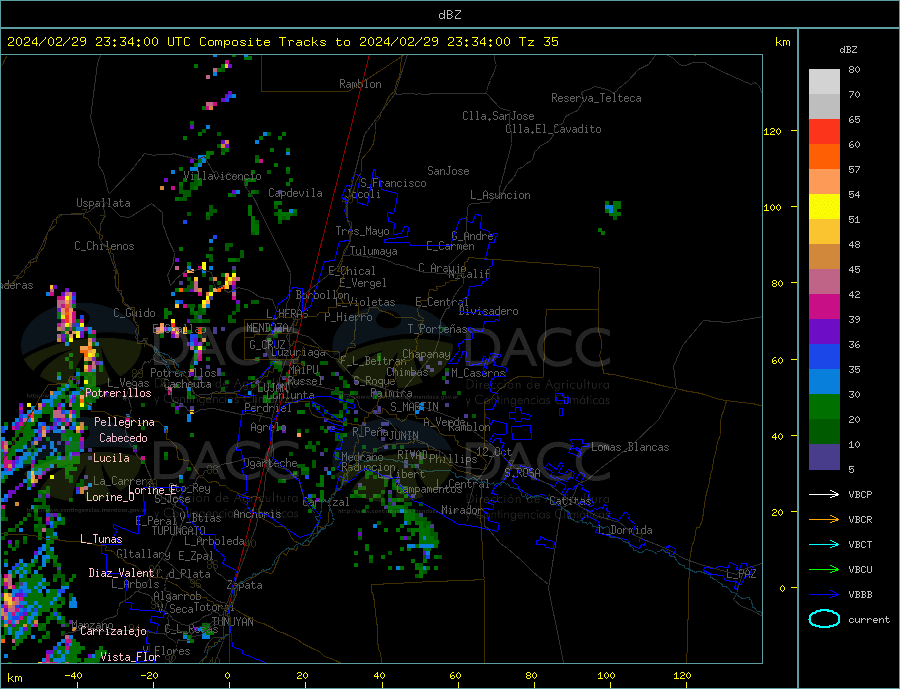Click the 'Diaz_Valent' pink label
The height and width of the screenshot is (689, 900).
(121, 573)
